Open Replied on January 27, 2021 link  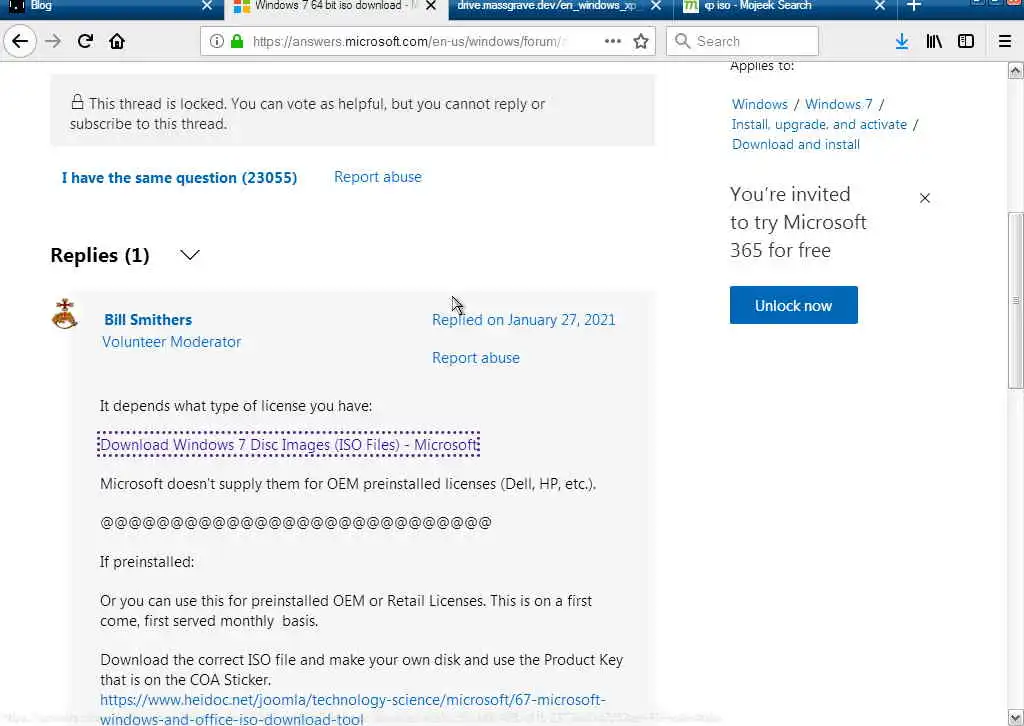[x=524, y=319]
